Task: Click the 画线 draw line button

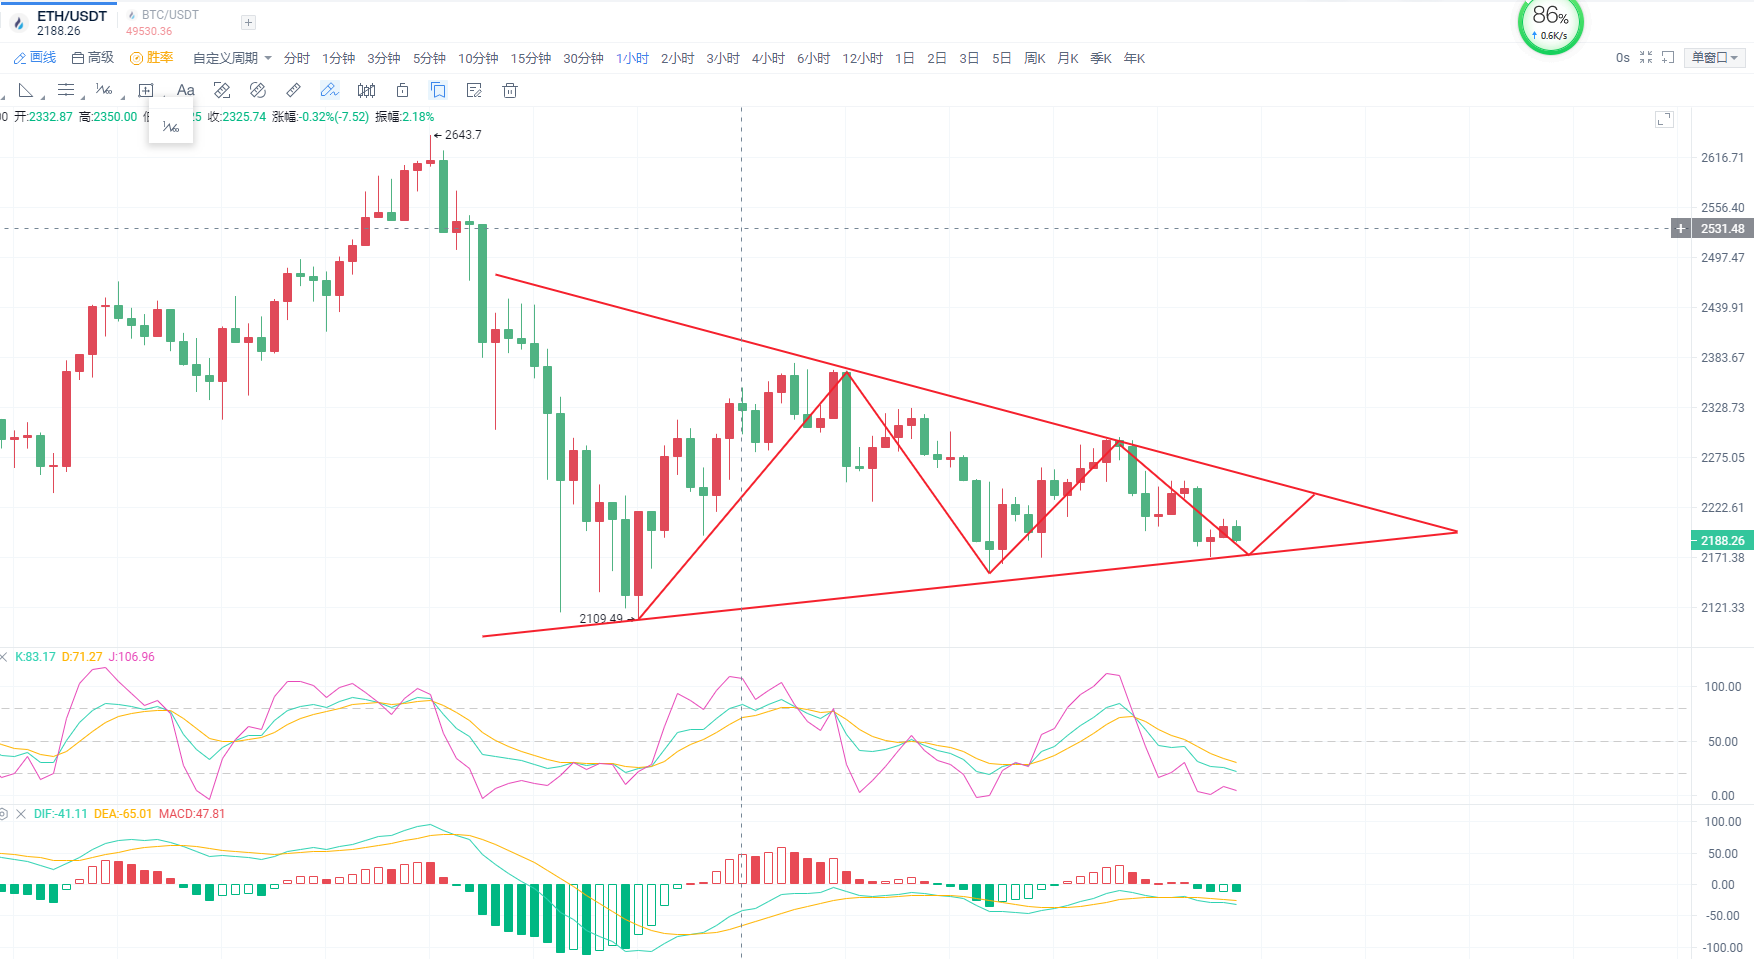Action: pos(35,58)
